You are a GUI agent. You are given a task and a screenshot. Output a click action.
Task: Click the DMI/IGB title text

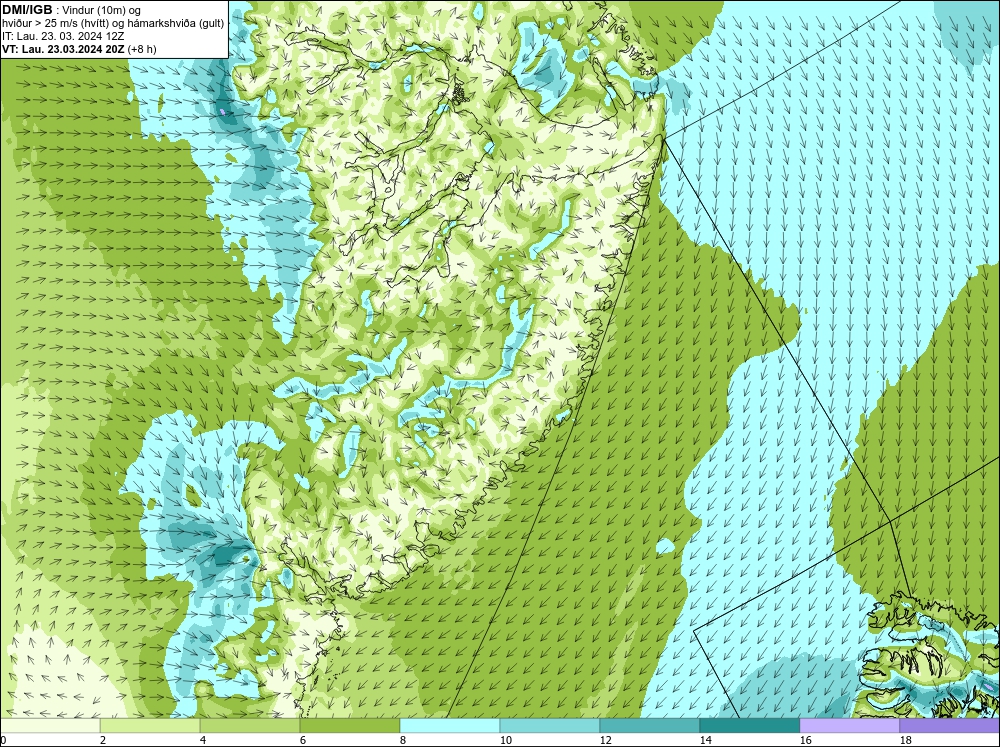[x=27, y=10]
